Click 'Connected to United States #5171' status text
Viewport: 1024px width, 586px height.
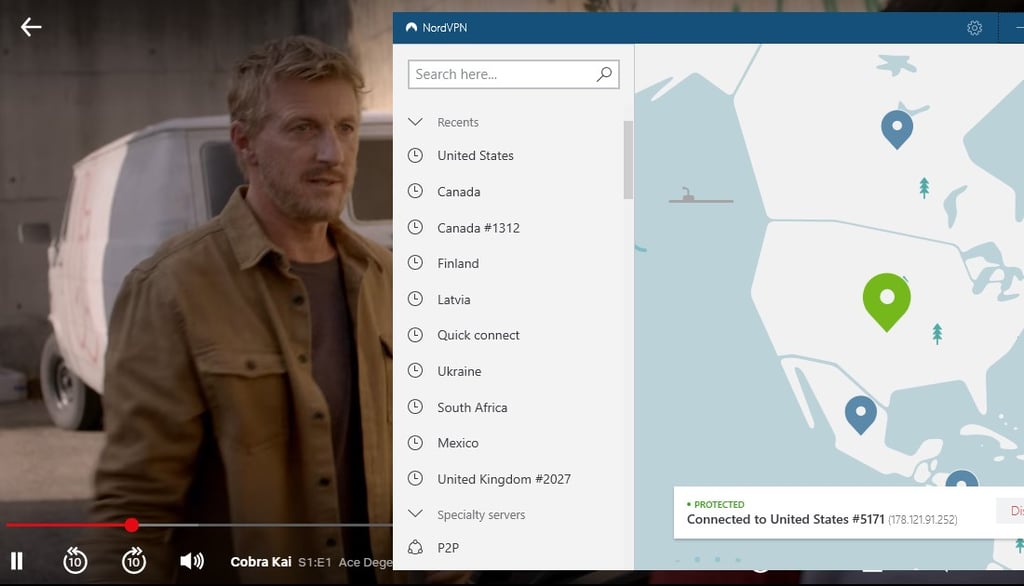[786, 519]
